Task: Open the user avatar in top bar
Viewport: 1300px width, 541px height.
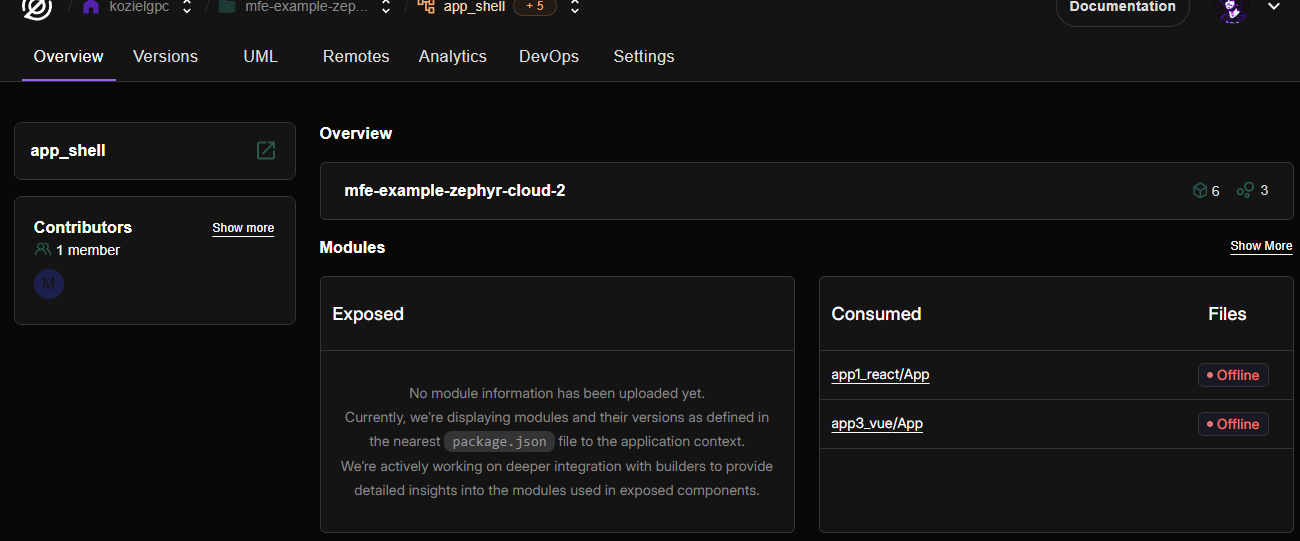Action: tap(1233, 8)
